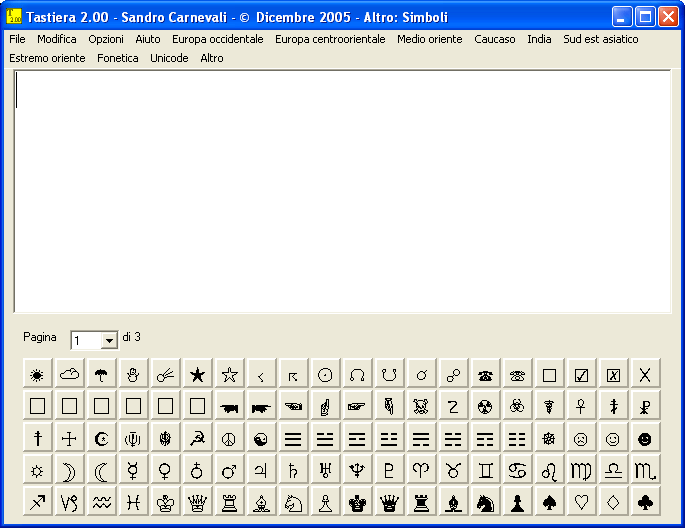
Task: Open the Pagina page number dropdown
Action: click(109, 340)
